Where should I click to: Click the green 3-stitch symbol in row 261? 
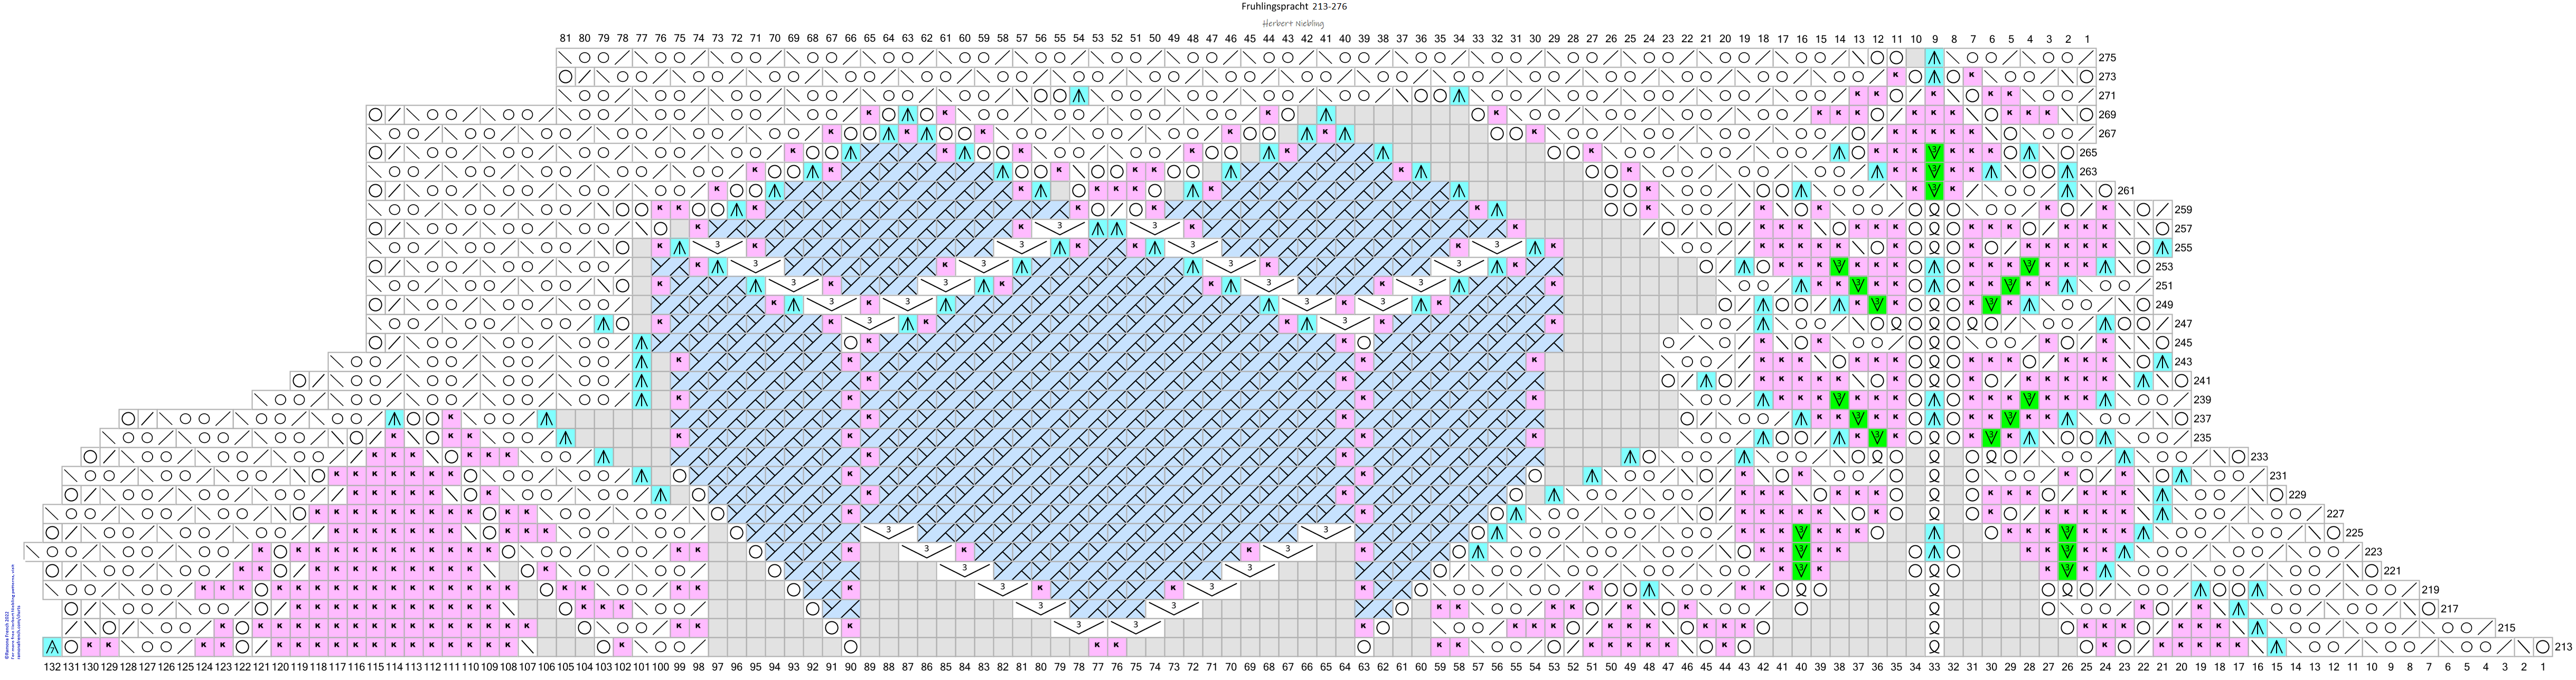point(1934,191)
